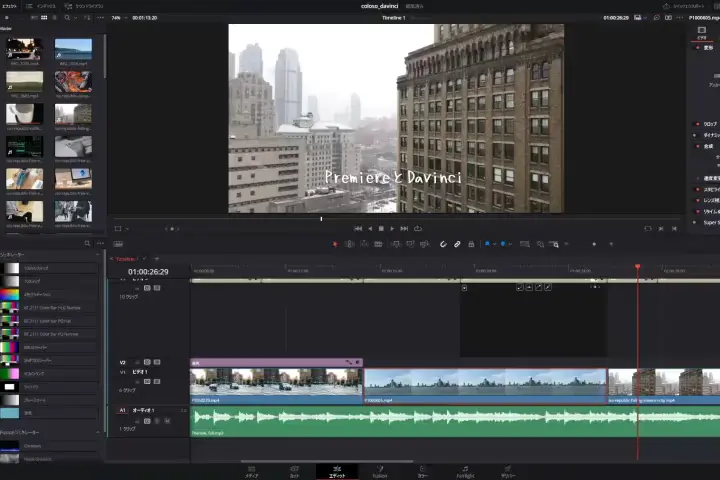Pick the Blade edit mode tool
Viewport: 720px width, 480px height.
(378, 244)
